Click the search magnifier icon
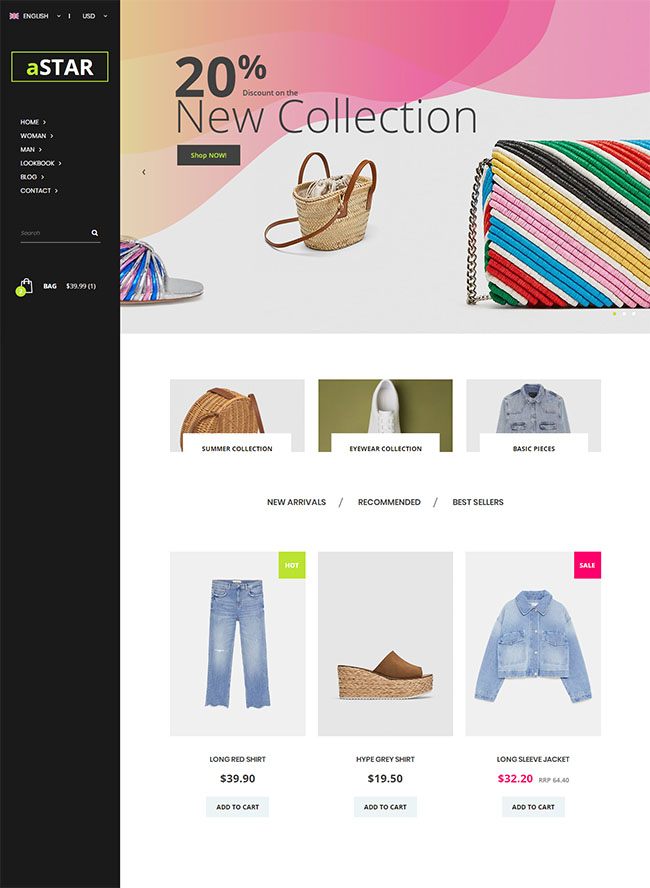The width and height of the screenshot is (650, 888). click(95, 233)
